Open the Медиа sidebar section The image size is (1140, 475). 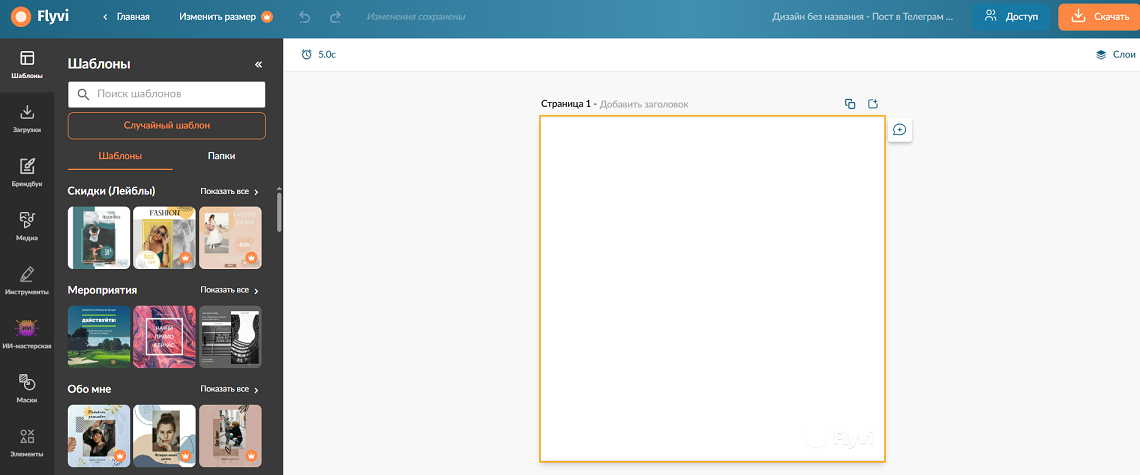coord(27,226)
